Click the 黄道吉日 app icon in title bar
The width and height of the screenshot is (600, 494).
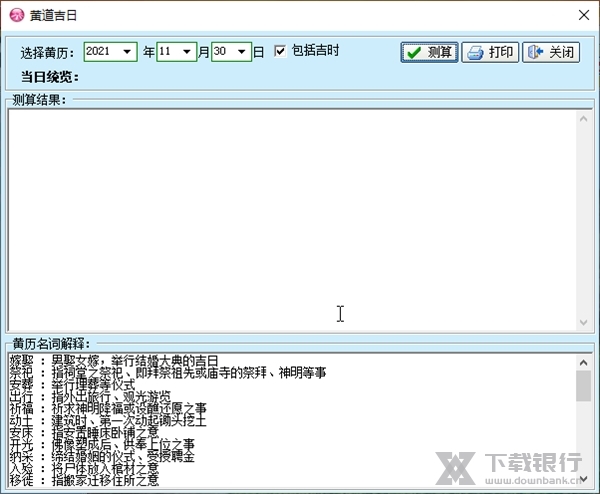pos(15,14)
